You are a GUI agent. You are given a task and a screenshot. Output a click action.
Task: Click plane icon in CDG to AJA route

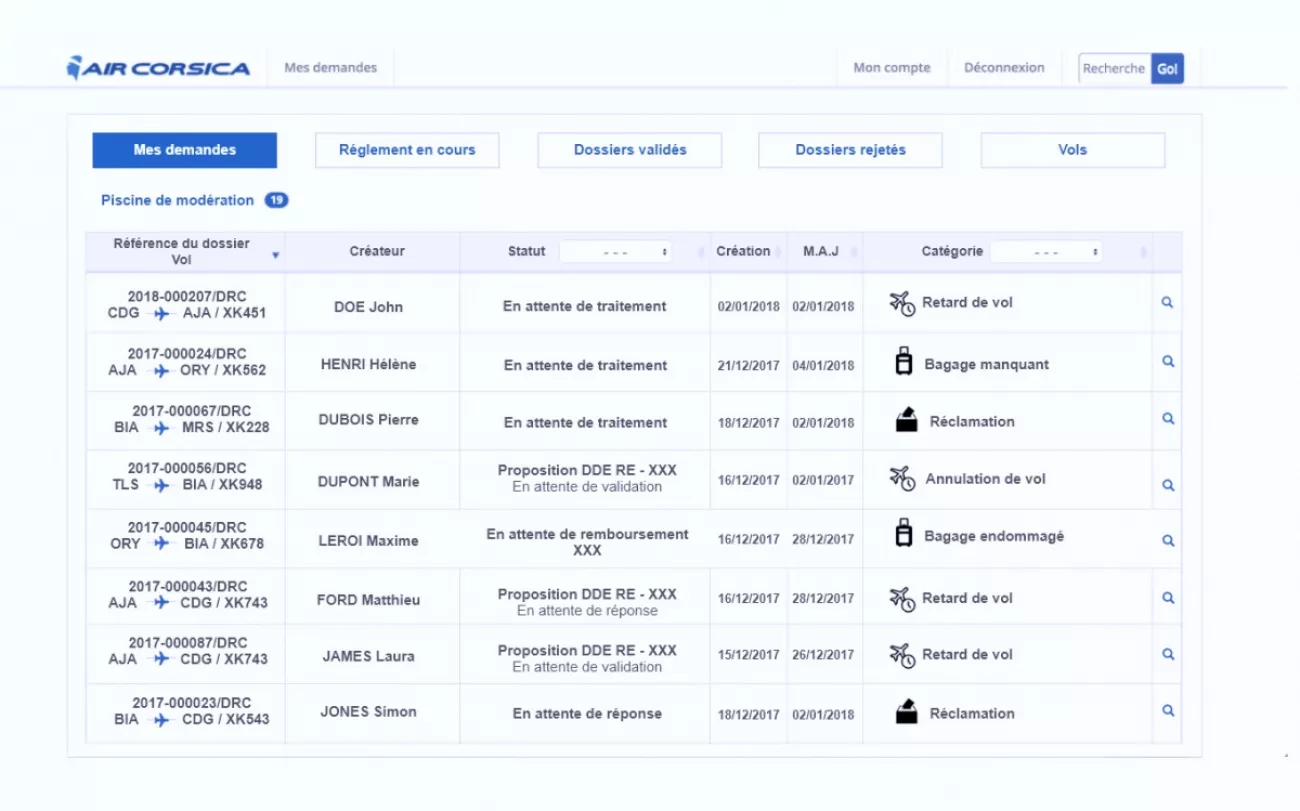[x=160, y=313]
